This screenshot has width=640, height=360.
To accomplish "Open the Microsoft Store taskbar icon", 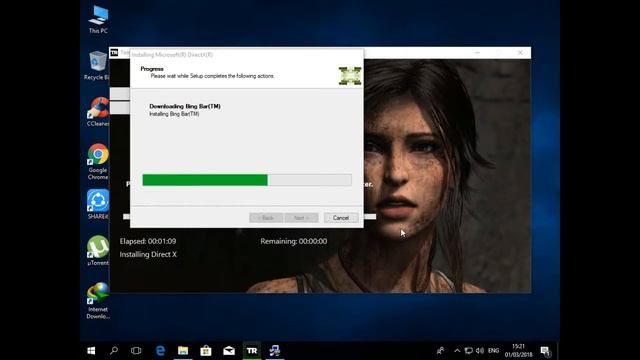I will (206, 351).
